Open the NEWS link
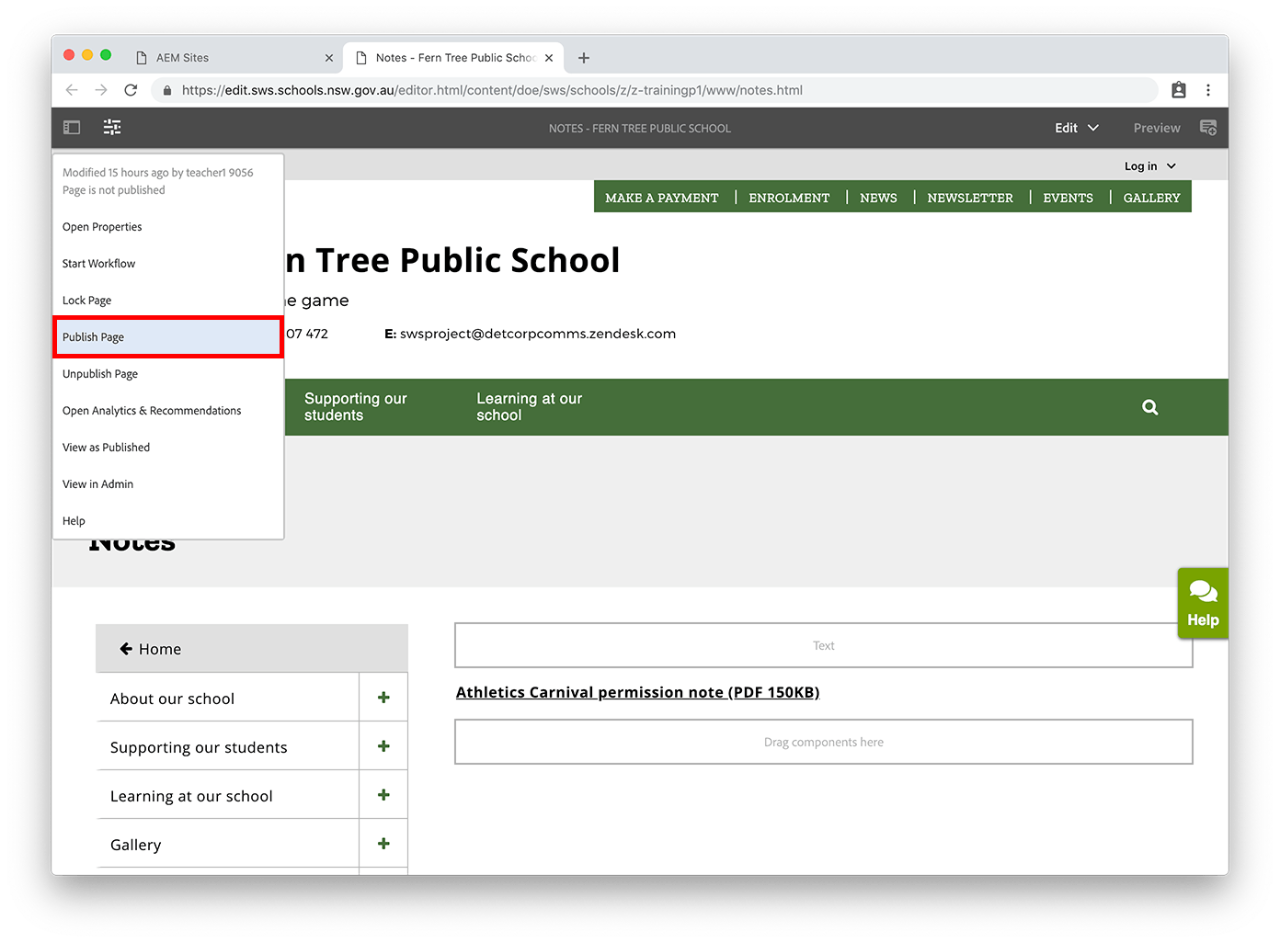This screenshot has width=1280, height=943. pos(878,198)
